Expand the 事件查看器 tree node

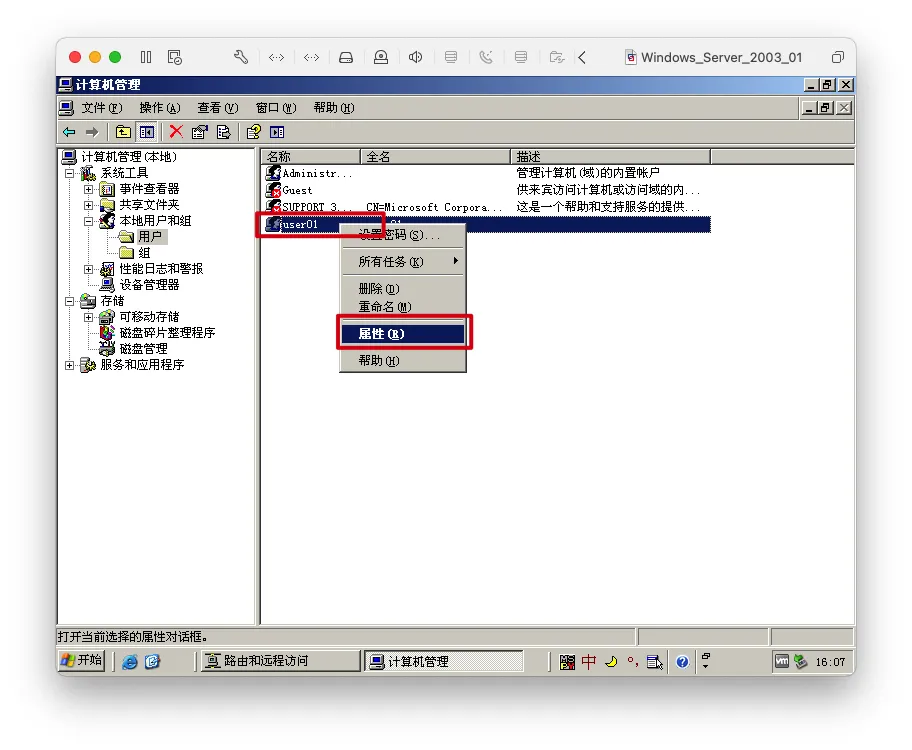pyautogui.click(x=88, y=189)
